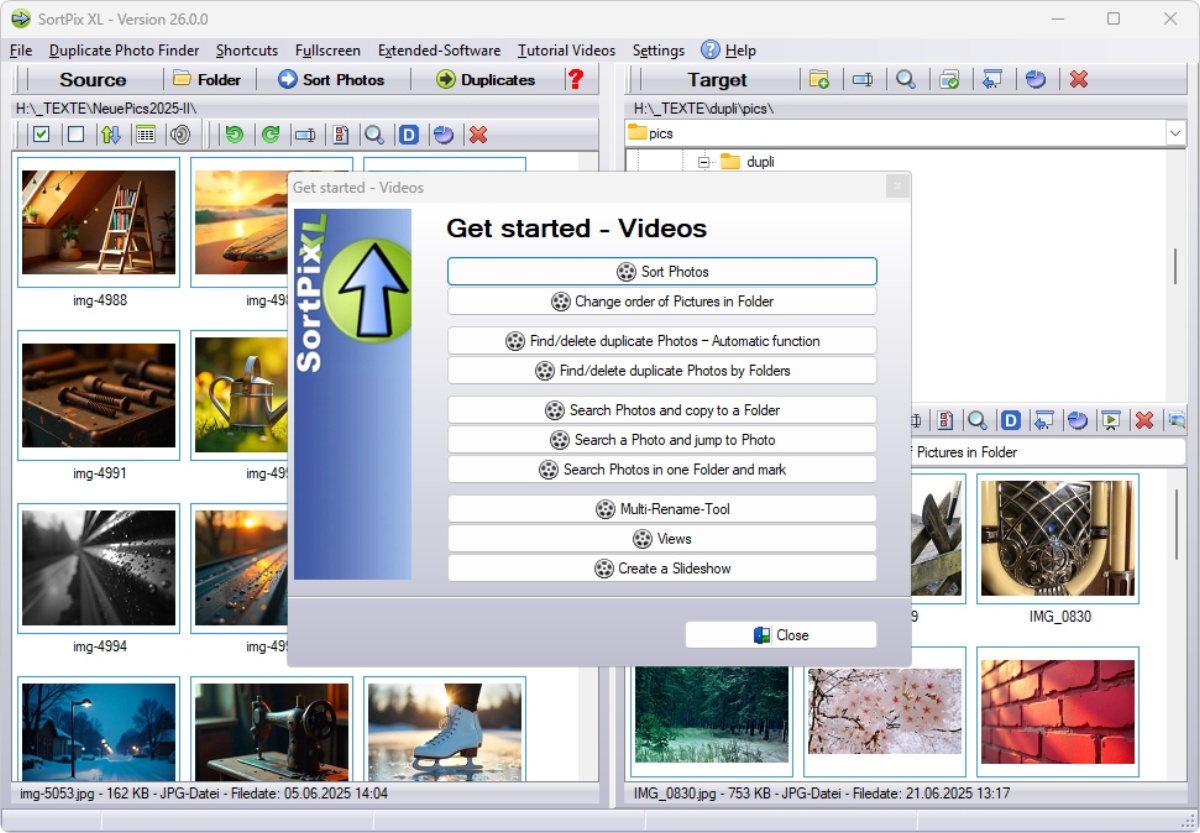Click the pie chart icon in lower target toolbar
The height and width of the screenshot is (833, 1200).
click(x=1077, y=421)
